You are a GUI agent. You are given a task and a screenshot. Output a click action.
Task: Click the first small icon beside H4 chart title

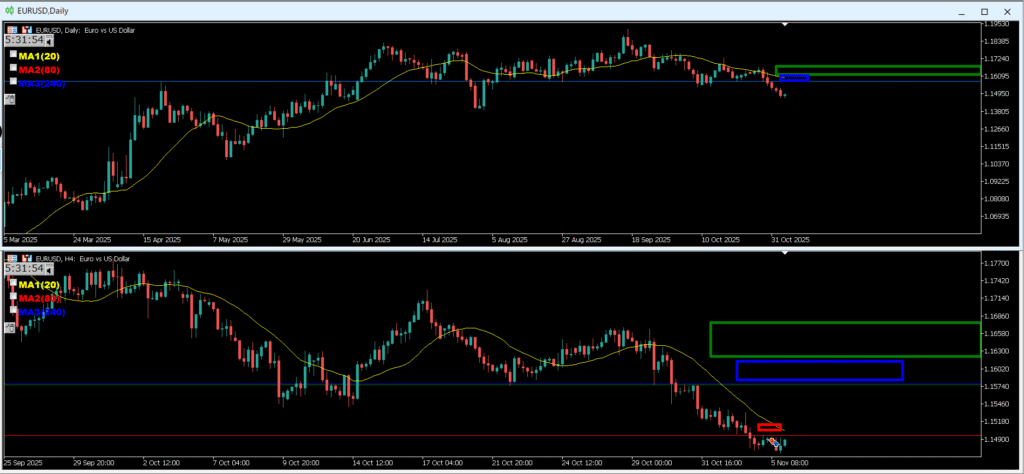pos(12,259)
